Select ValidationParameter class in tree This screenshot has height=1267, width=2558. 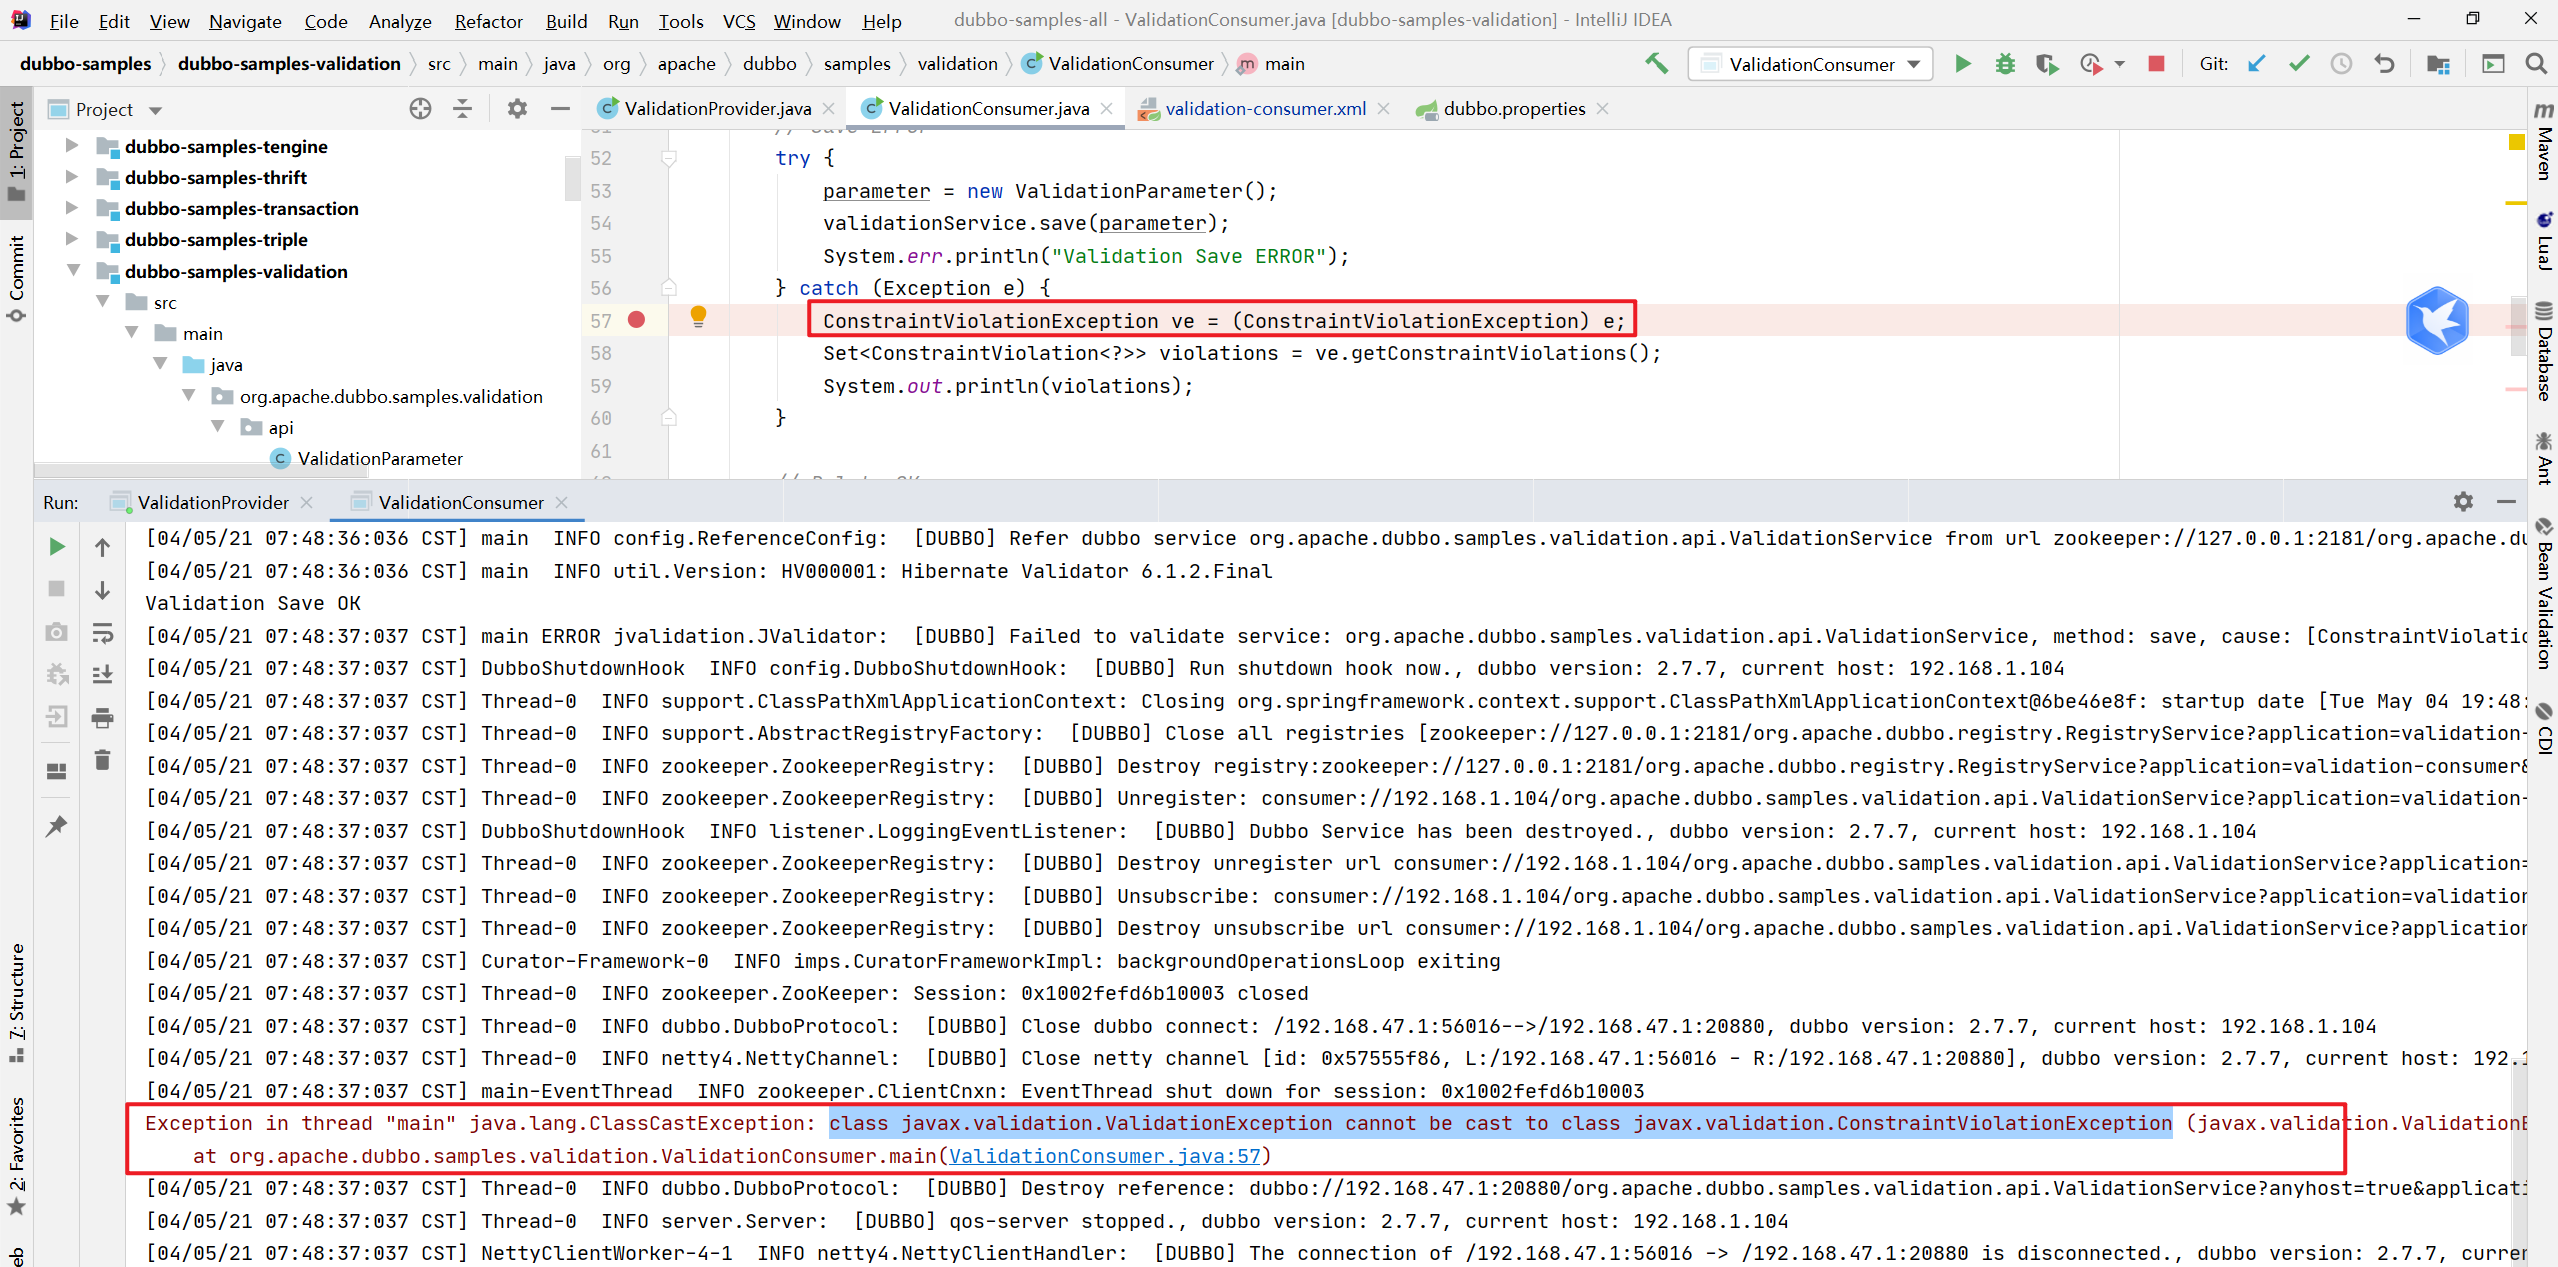(380, 458)
